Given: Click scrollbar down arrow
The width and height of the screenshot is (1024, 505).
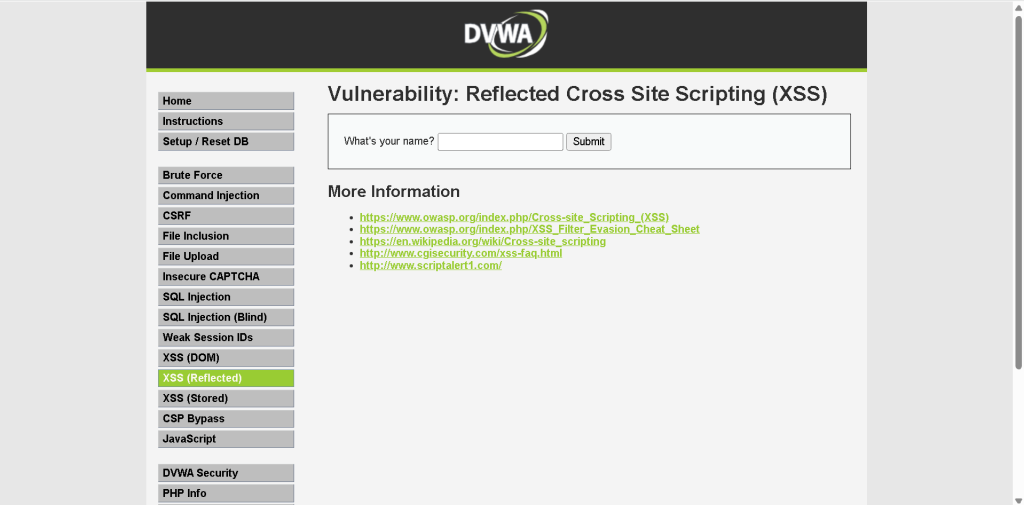Looking at the screenshot, I should click(1018, 500).
